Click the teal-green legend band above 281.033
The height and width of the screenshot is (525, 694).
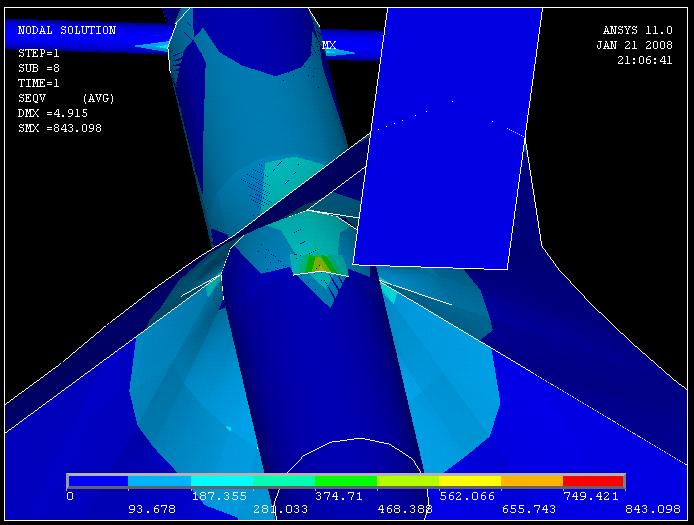284,481
